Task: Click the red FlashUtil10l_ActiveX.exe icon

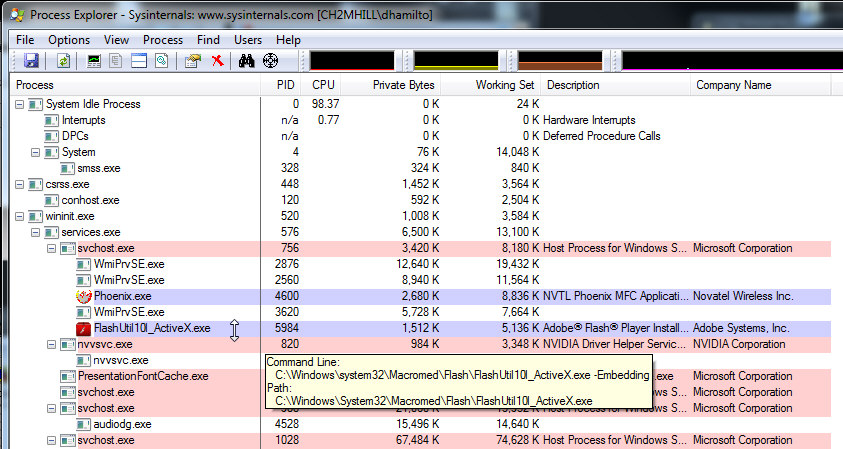Action: [83, 329]
